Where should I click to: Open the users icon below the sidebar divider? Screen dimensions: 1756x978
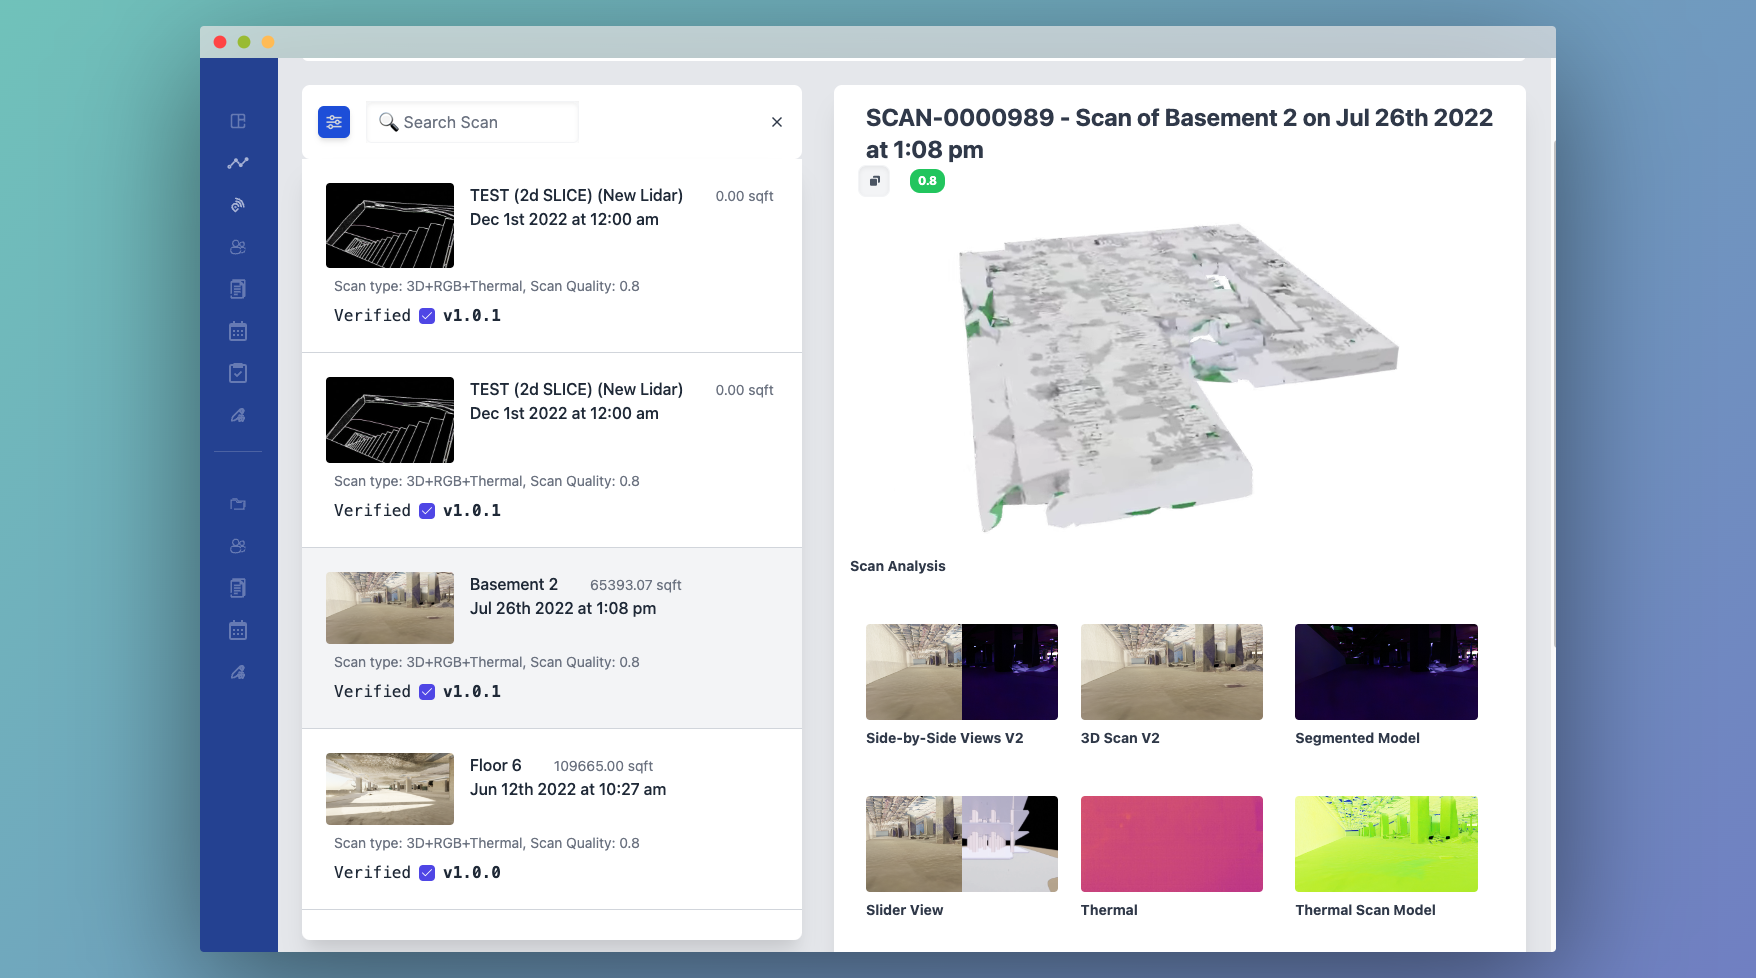click(238, 546)
